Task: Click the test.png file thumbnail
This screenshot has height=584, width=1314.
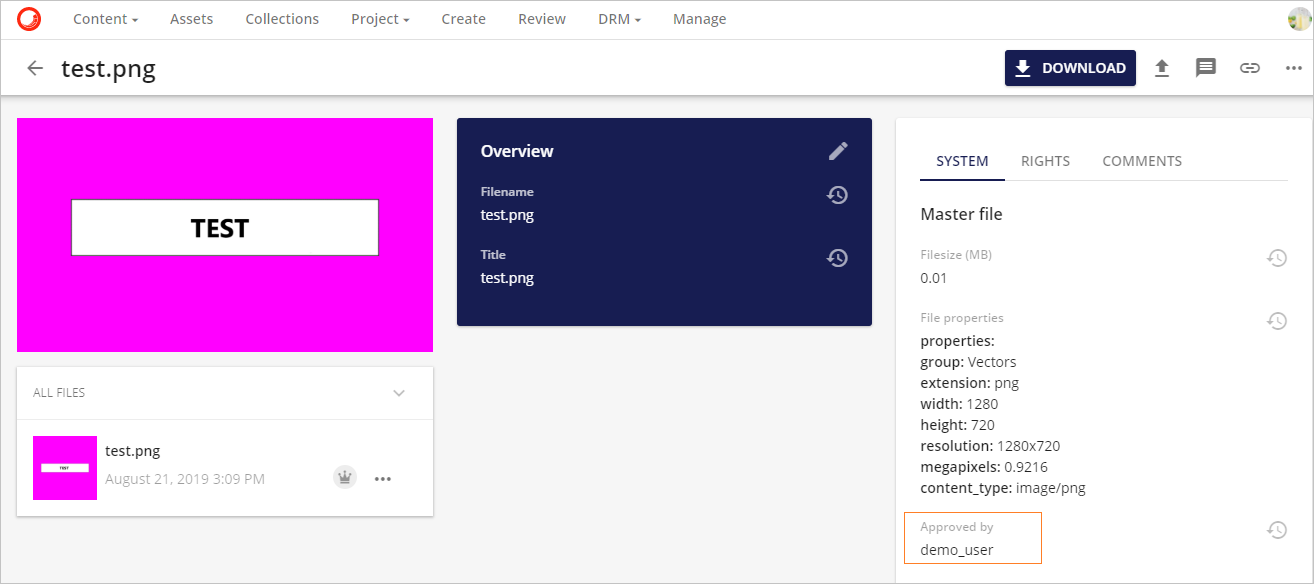Action: pos(64,467)
